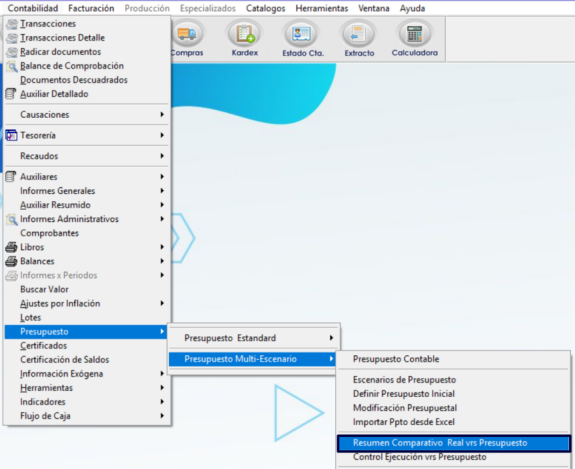This screenshot has width=575, height=469.
Task: Expand the Información Exógena submenu arrow
Action: click(x=162, y=373)
